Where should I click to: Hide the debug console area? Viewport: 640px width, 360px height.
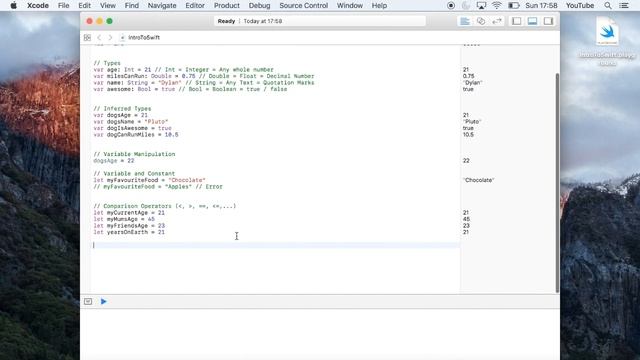point(88,302)
